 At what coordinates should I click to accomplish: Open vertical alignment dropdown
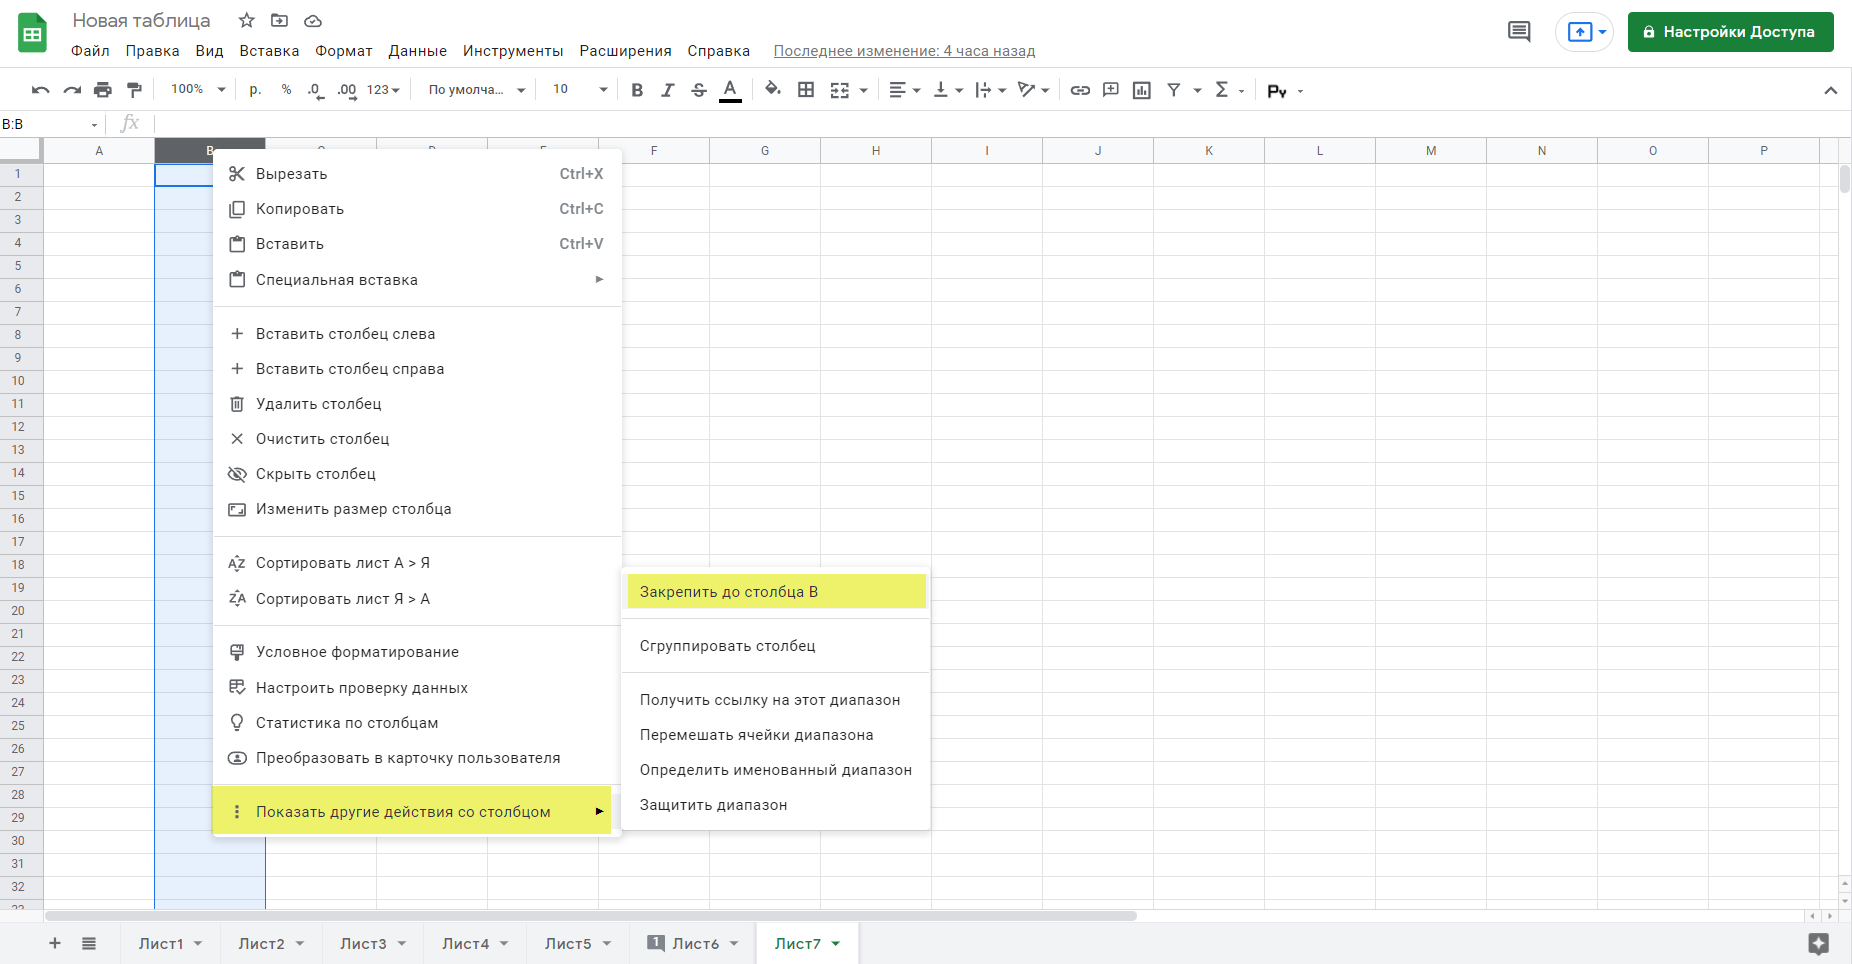pyautogui.click(x=947, y=90)
